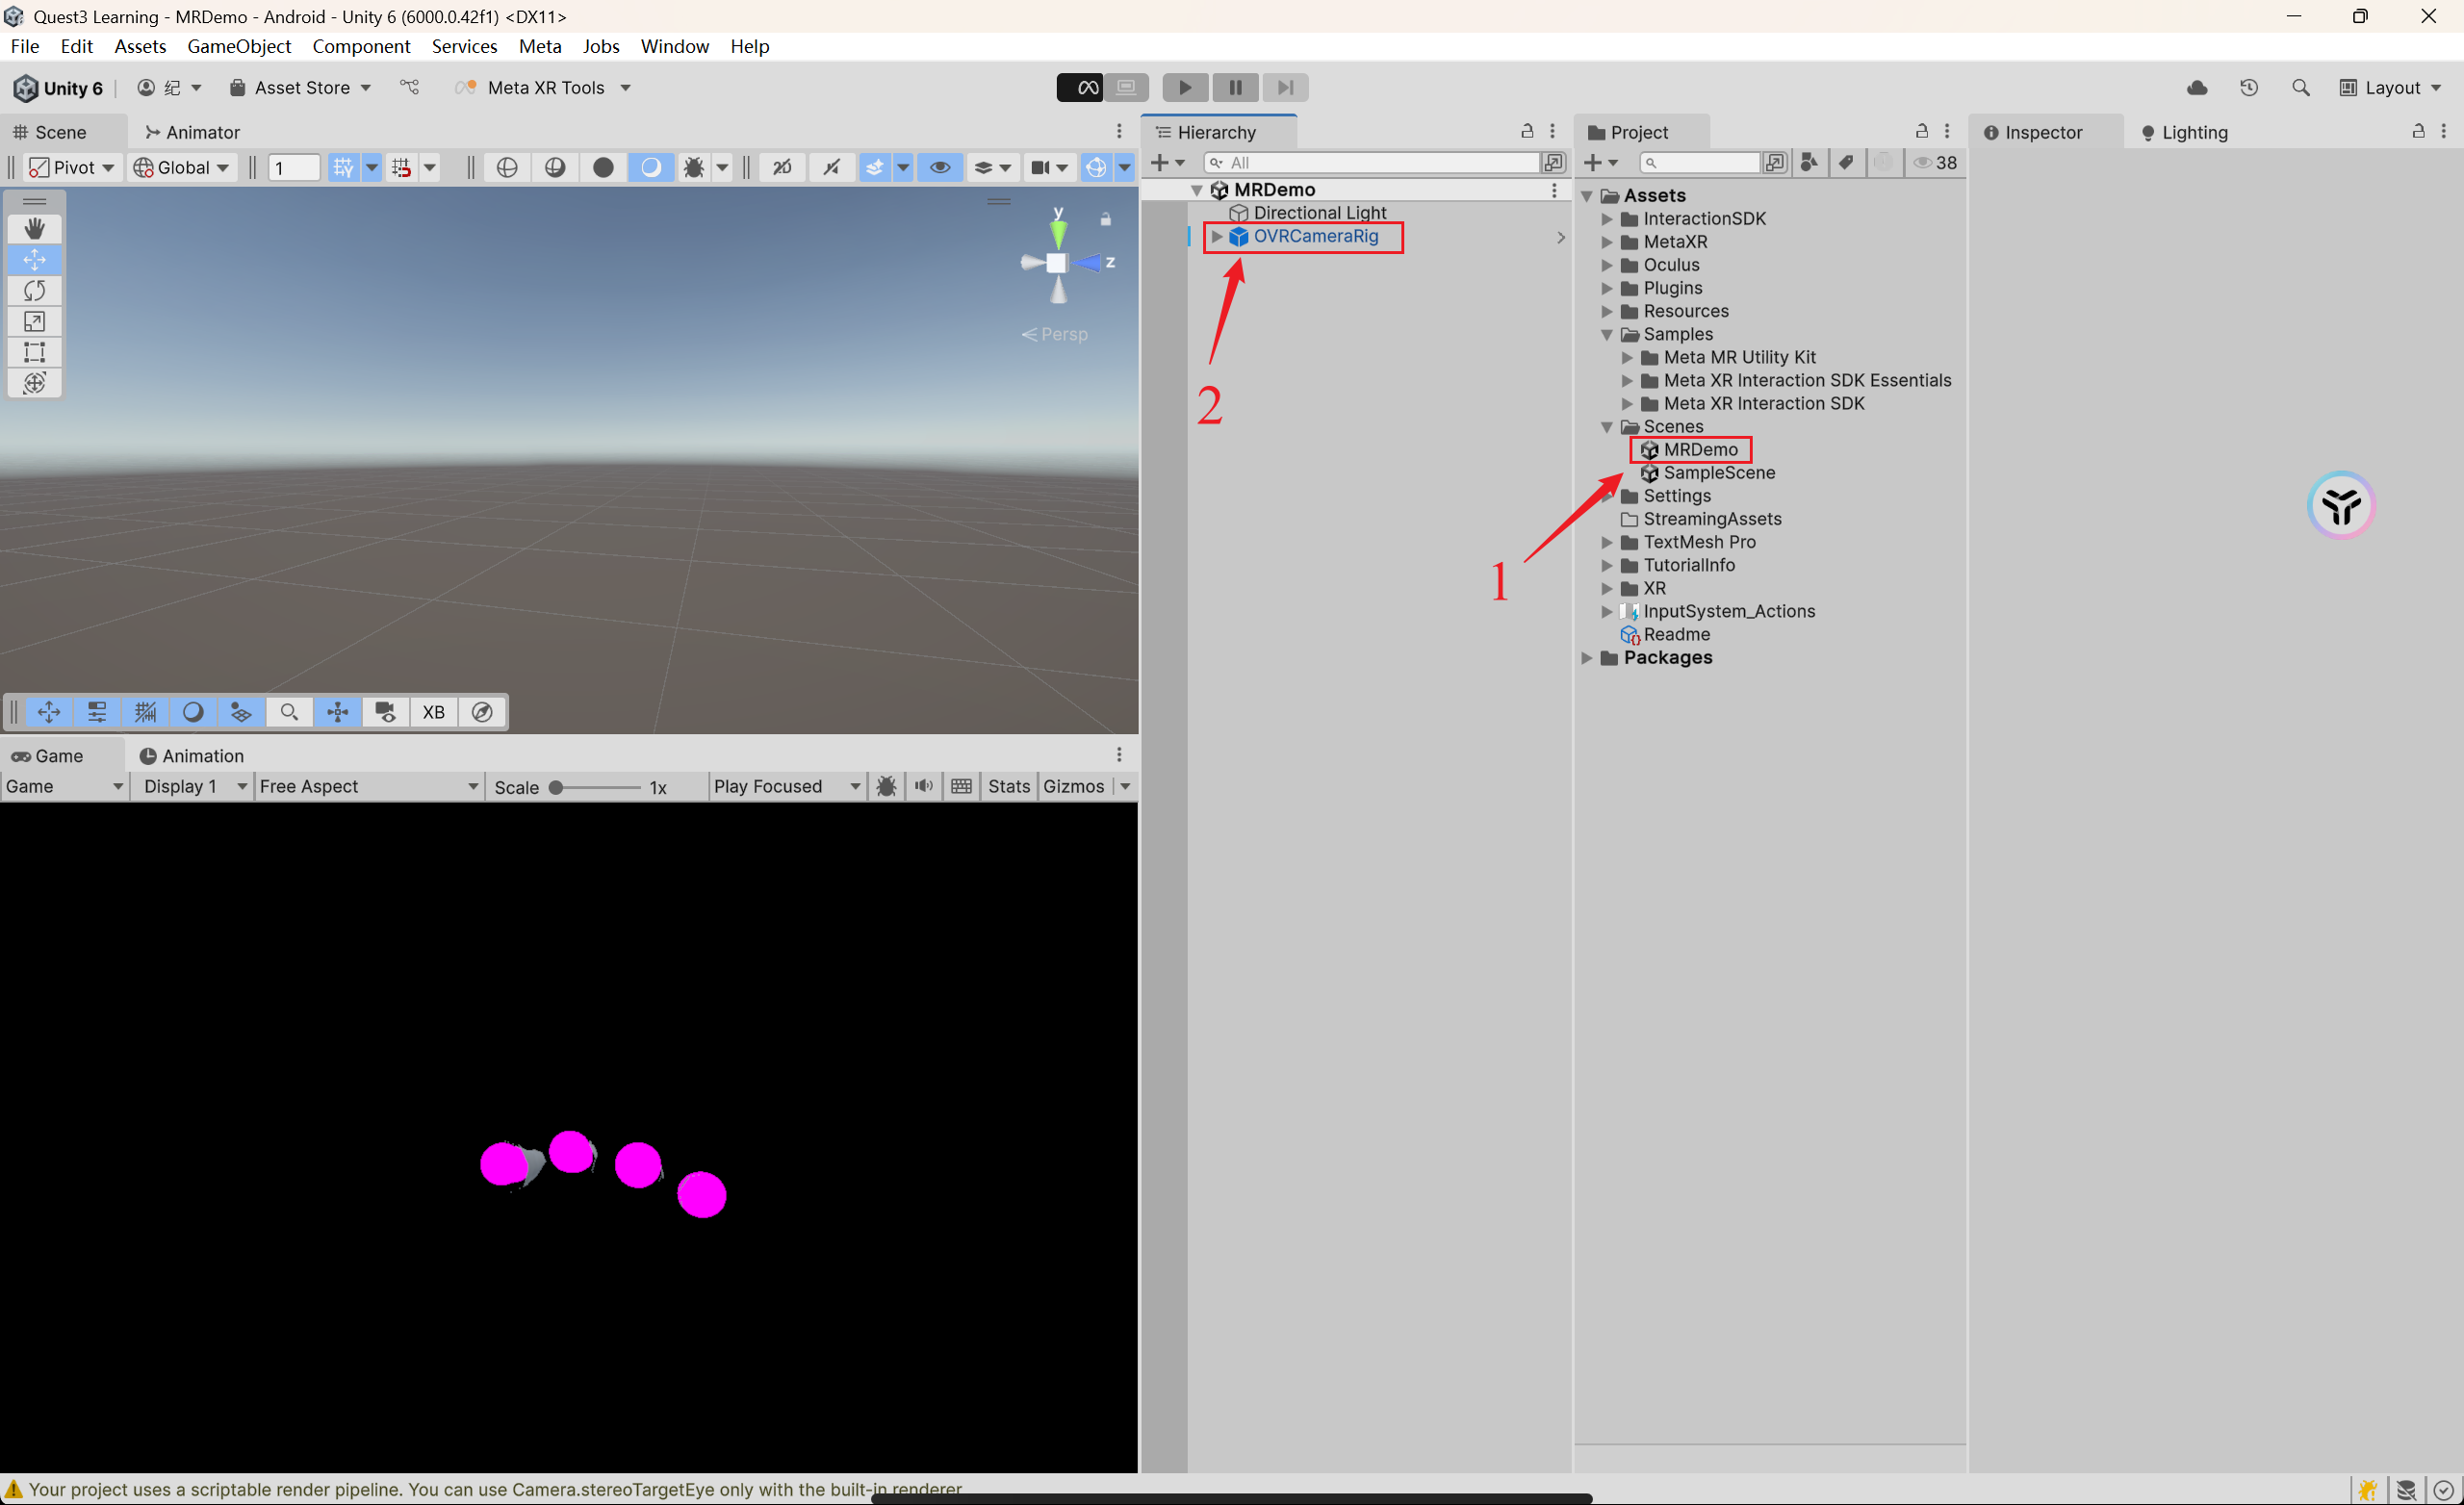Open the GameObject menu
Image resolution: width=2464 pixels, height=1505 pixels.
click(239, 46)
